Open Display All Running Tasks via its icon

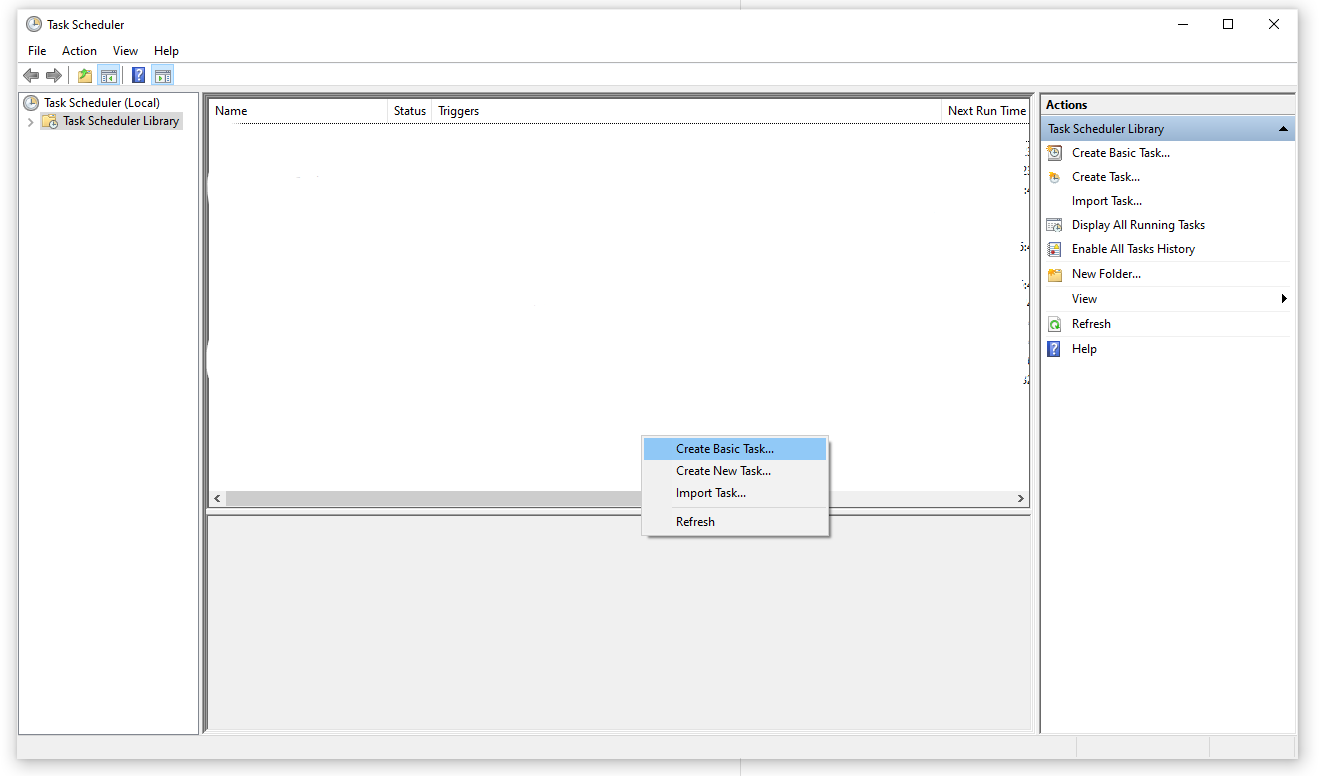(1053, 224)
